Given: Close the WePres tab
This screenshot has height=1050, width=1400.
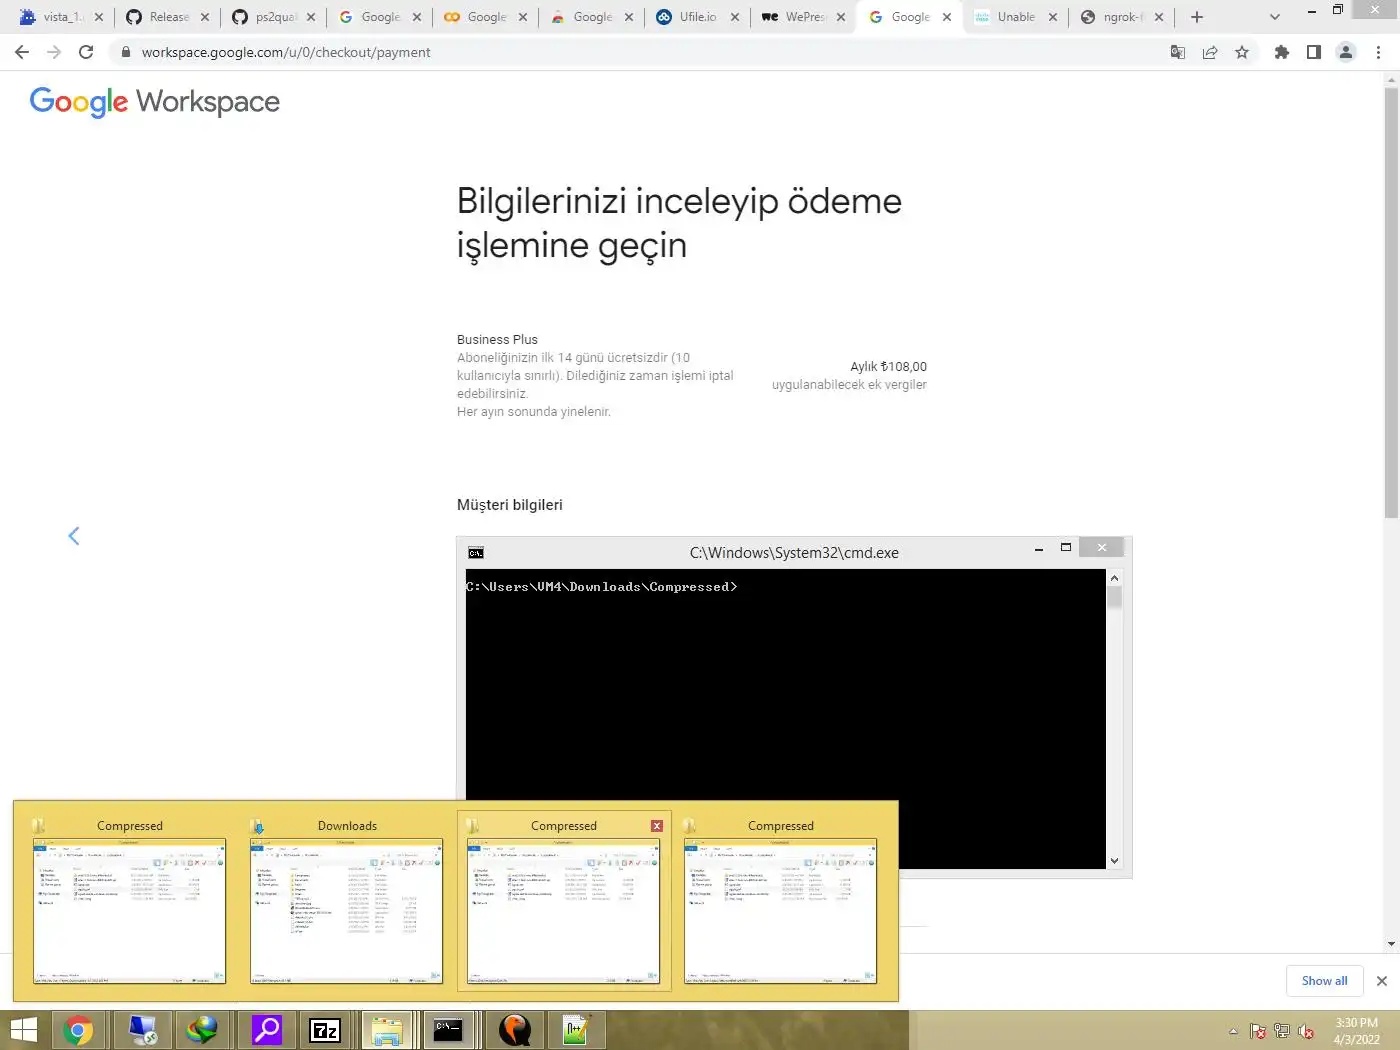Looking at the screenshot, I should coord(840,17).
